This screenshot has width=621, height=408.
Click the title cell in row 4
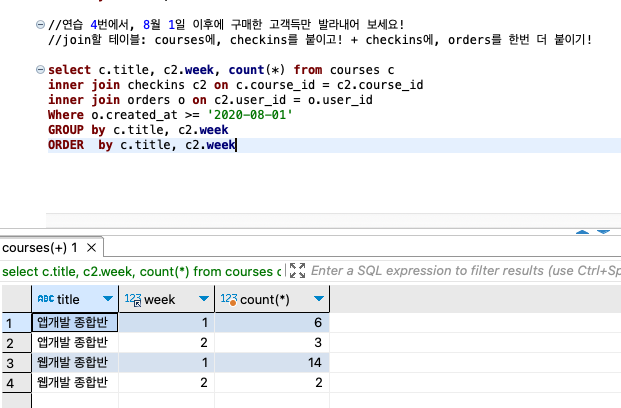click(75, 383)
